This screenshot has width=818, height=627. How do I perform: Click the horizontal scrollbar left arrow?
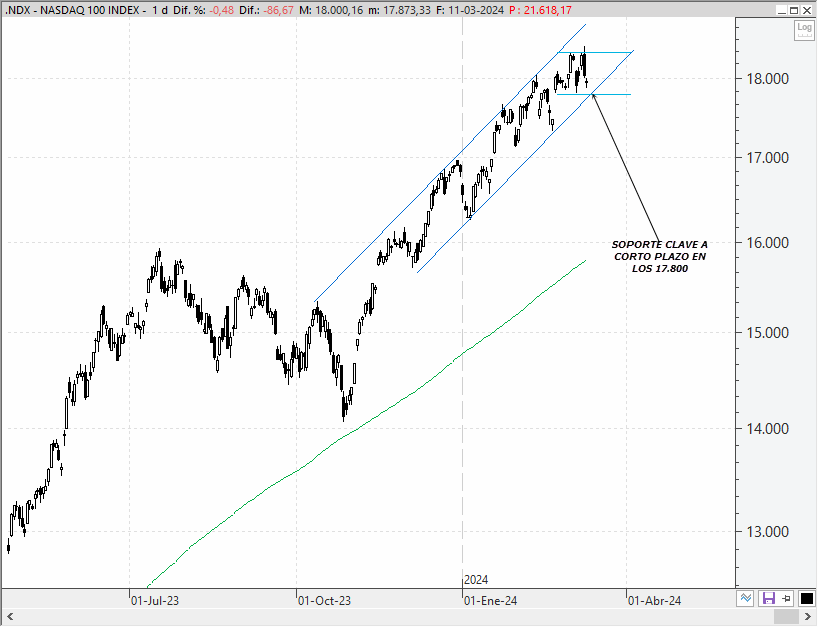tap(9, 617)
